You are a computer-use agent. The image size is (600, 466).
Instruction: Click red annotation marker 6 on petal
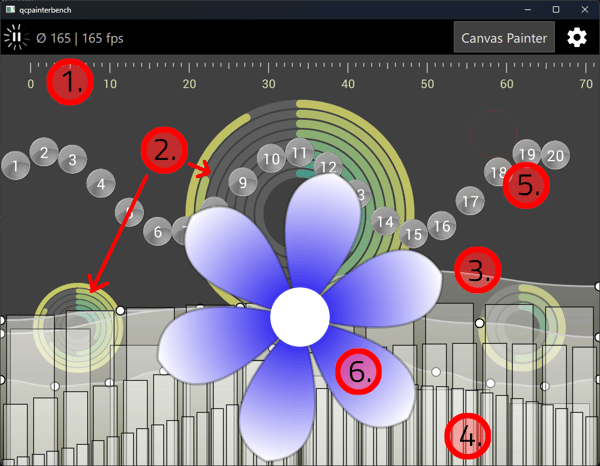pos(359,371)
